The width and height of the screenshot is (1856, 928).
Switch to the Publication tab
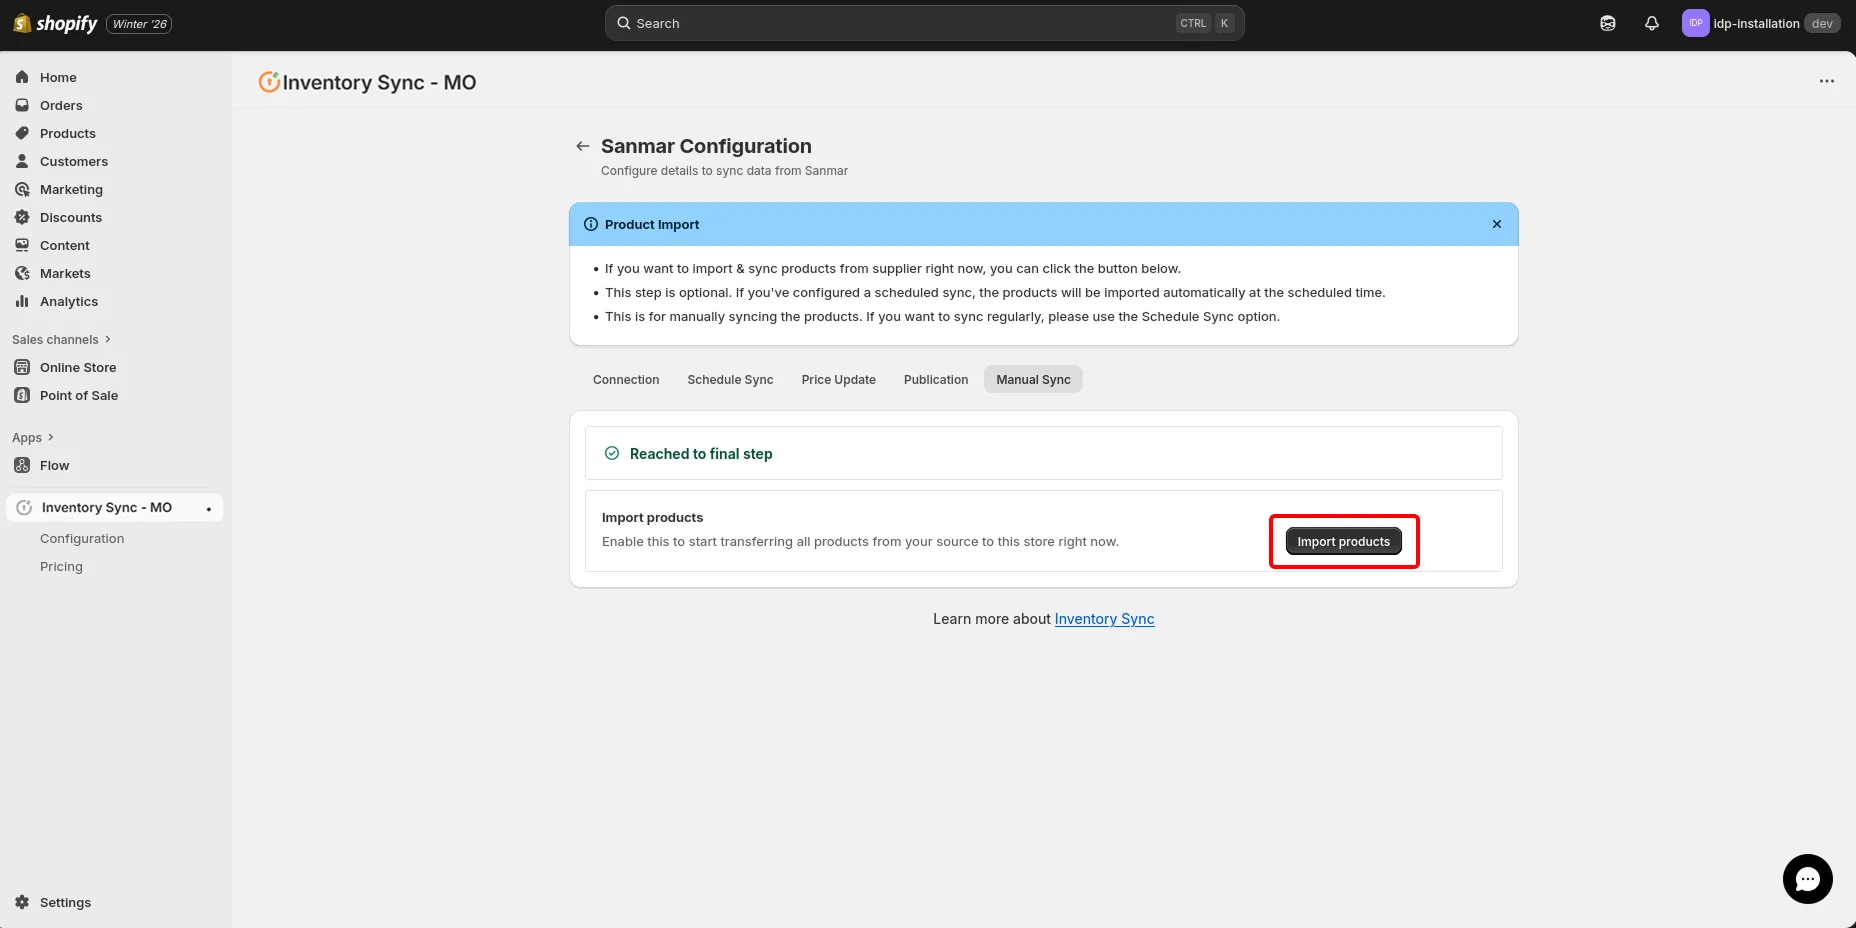tap(935, 379)
